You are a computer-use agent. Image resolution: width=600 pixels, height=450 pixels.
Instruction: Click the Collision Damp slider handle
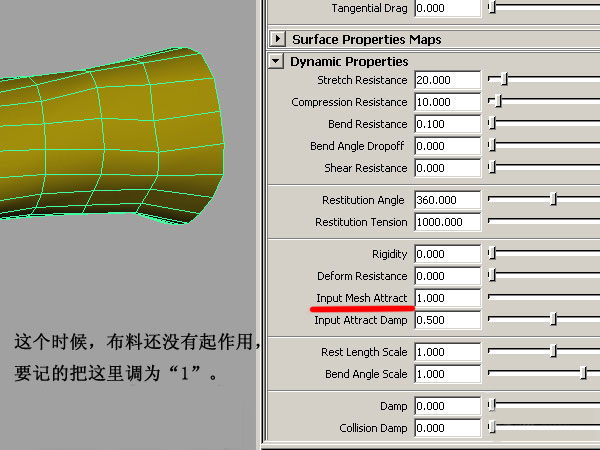[492, 427]
